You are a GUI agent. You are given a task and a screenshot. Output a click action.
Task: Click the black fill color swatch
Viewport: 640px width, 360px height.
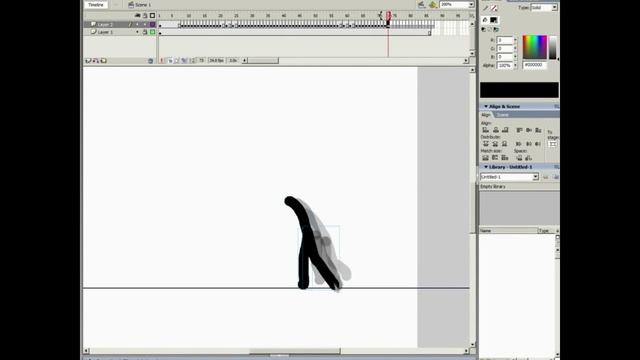pos(493,20)
